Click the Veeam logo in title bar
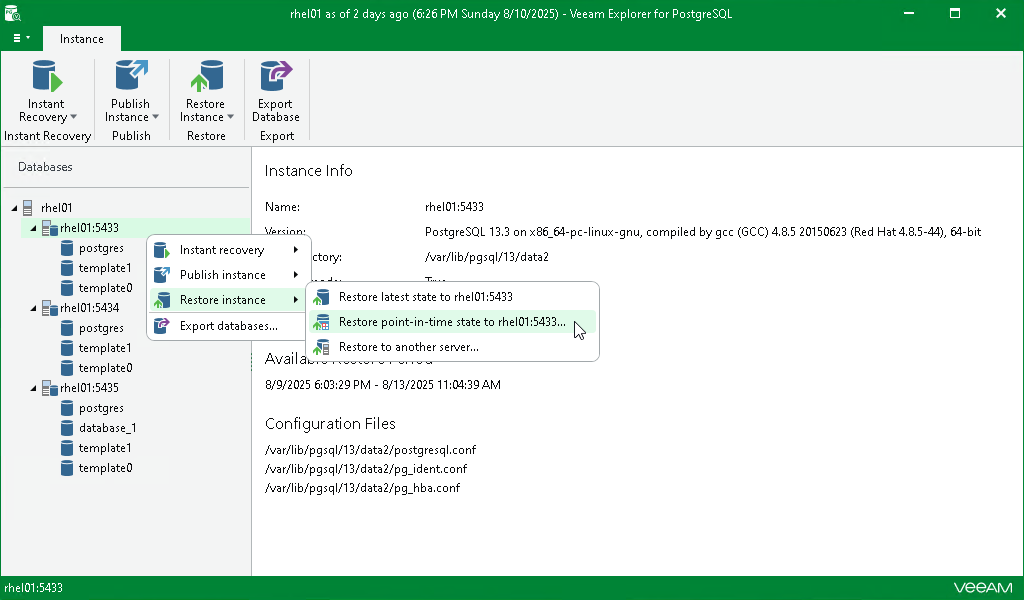This screenshot has height=600, width=1024. pyautogui.click(x=13, y=13)
